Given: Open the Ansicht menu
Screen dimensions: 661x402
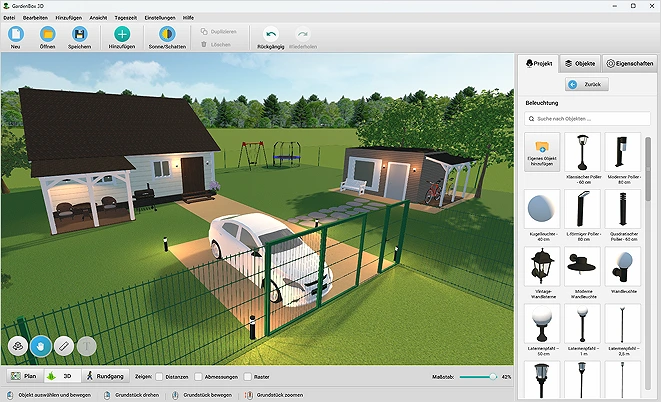Looking at the screenshot, I should [98, 18].
